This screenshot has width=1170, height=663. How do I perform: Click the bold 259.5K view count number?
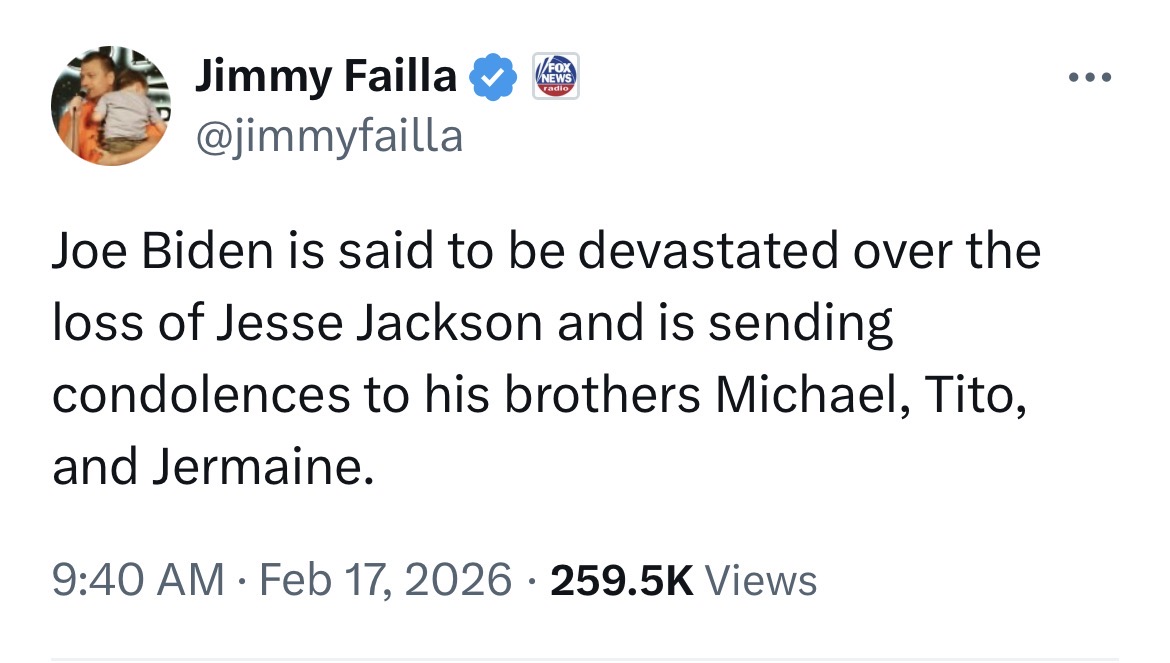[x=621, y=580]
